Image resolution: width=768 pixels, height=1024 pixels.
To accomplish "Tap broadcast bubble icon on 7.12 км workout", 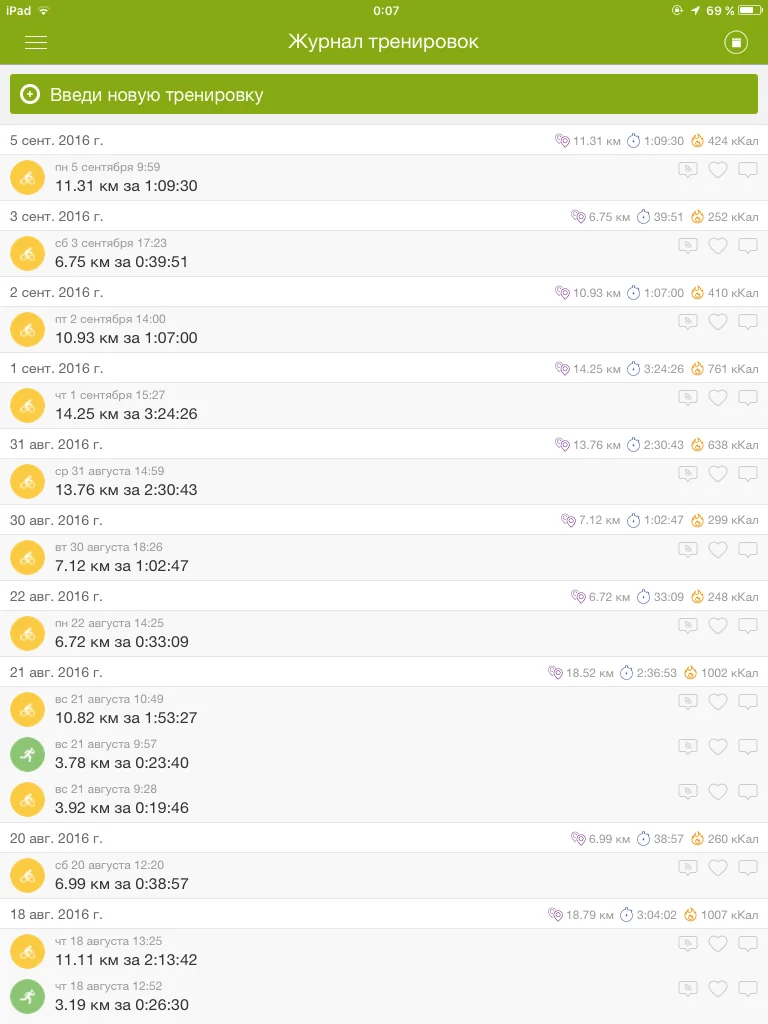I will pos(687,550).
